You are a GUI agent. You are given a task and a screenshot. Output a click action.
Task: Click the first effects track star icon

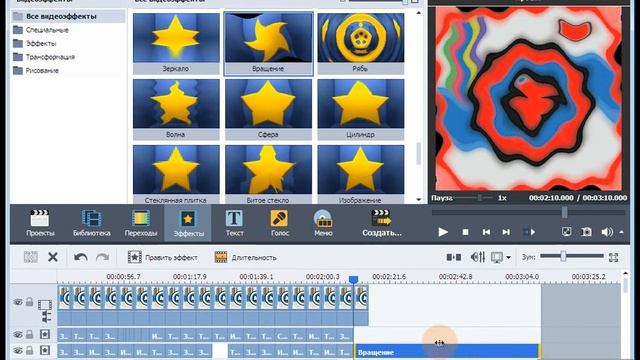[x=45, y=334]
